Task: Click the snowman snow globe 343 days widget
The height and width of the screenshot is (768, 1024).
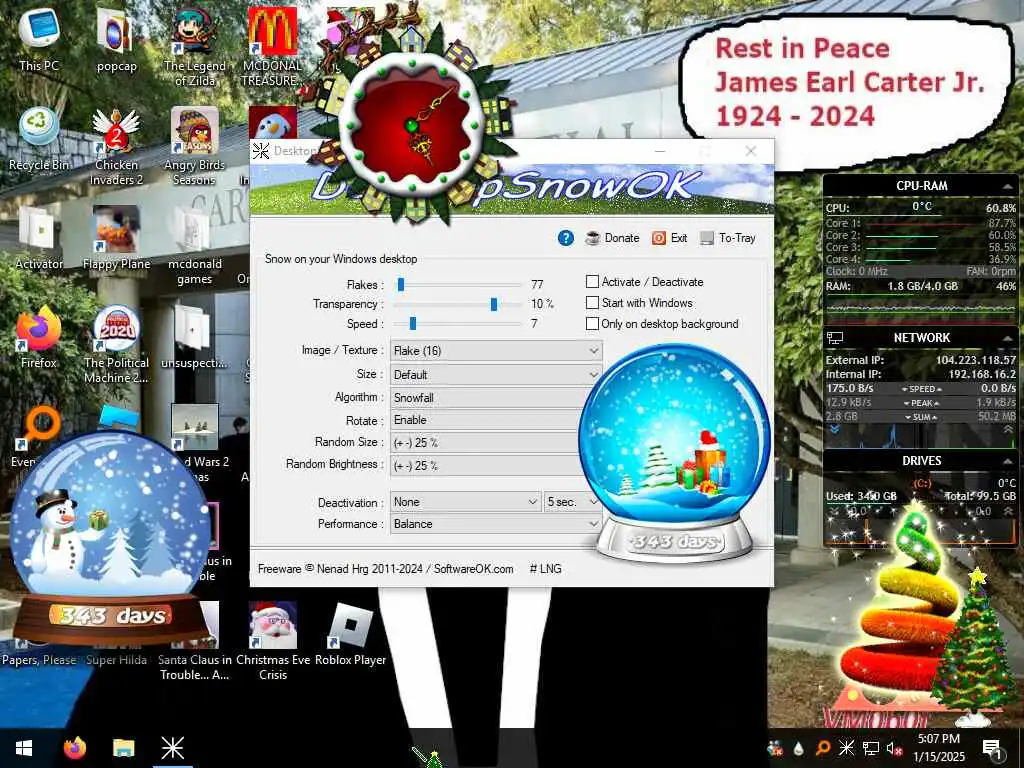Action: coord(111,539)
